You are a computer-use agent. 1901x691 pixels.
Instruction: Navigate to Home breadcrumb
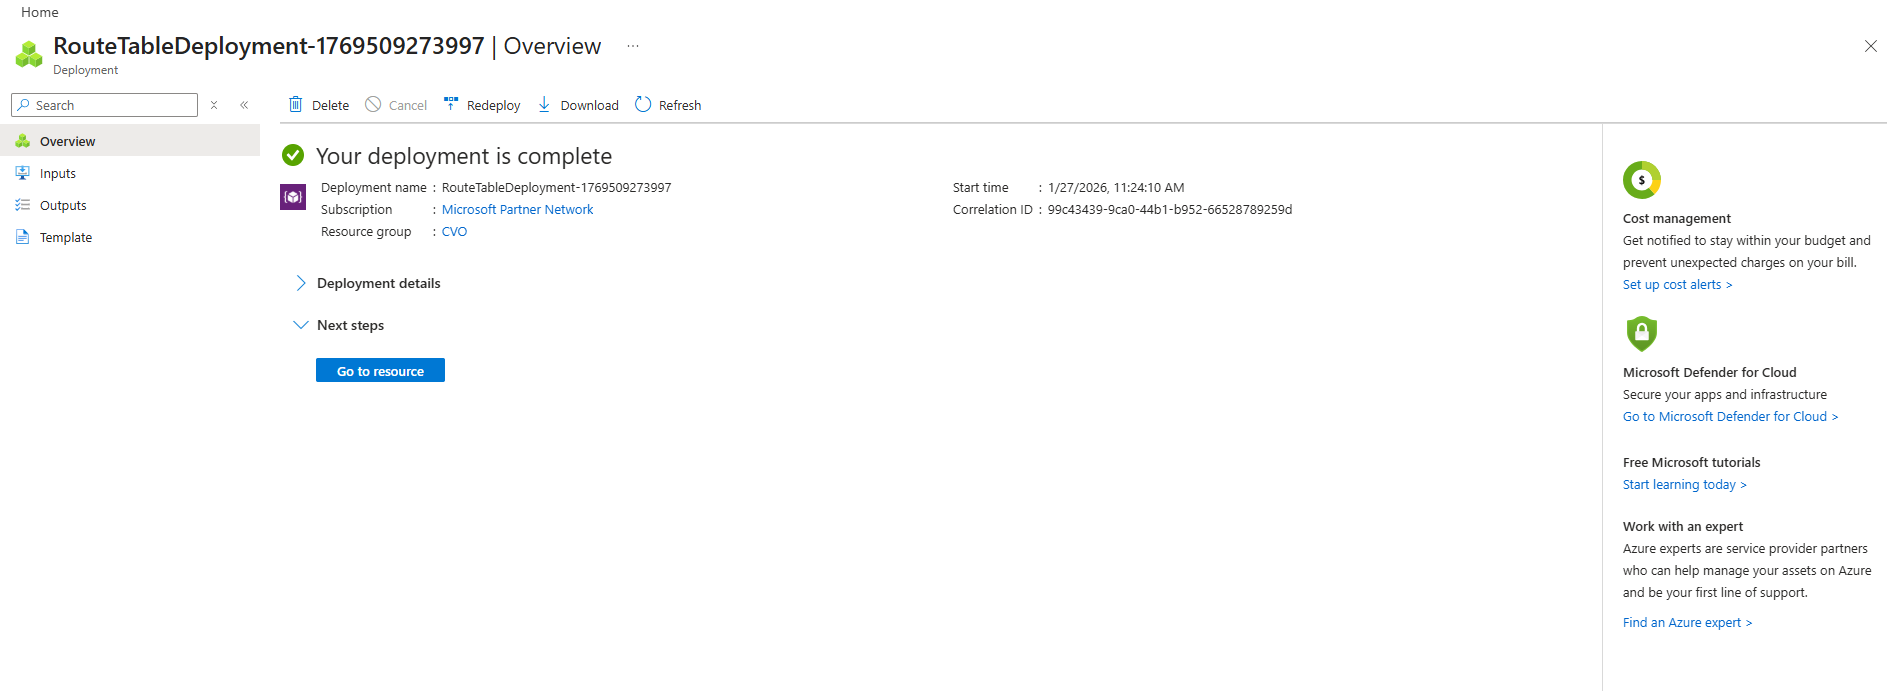(40, 12)
